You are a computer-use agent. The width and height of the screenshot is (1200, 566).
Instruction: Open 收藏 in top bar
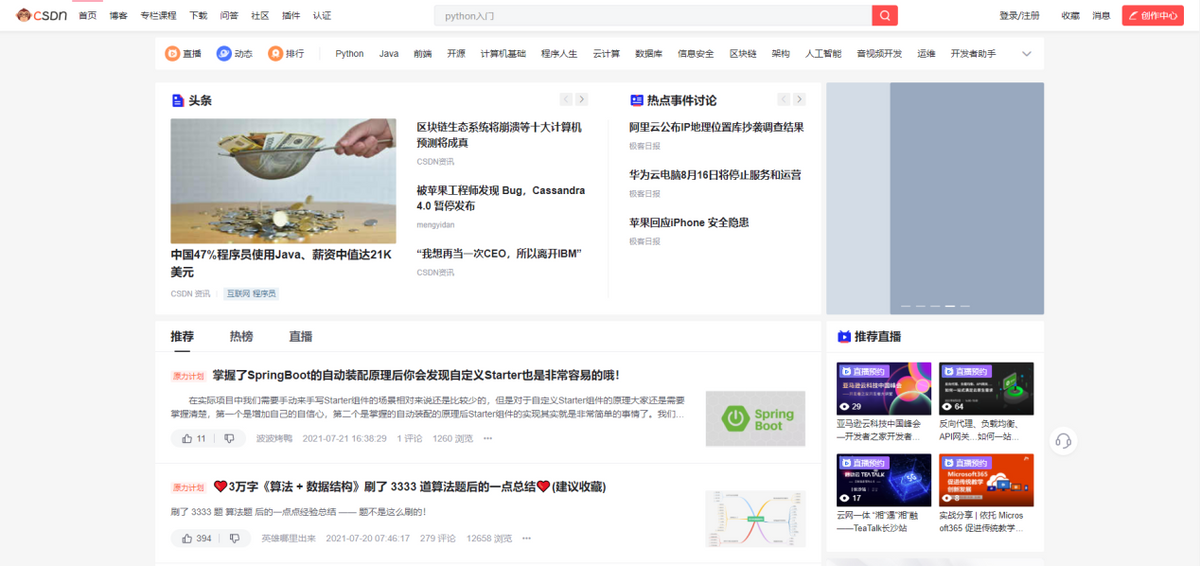(1070, 16)
